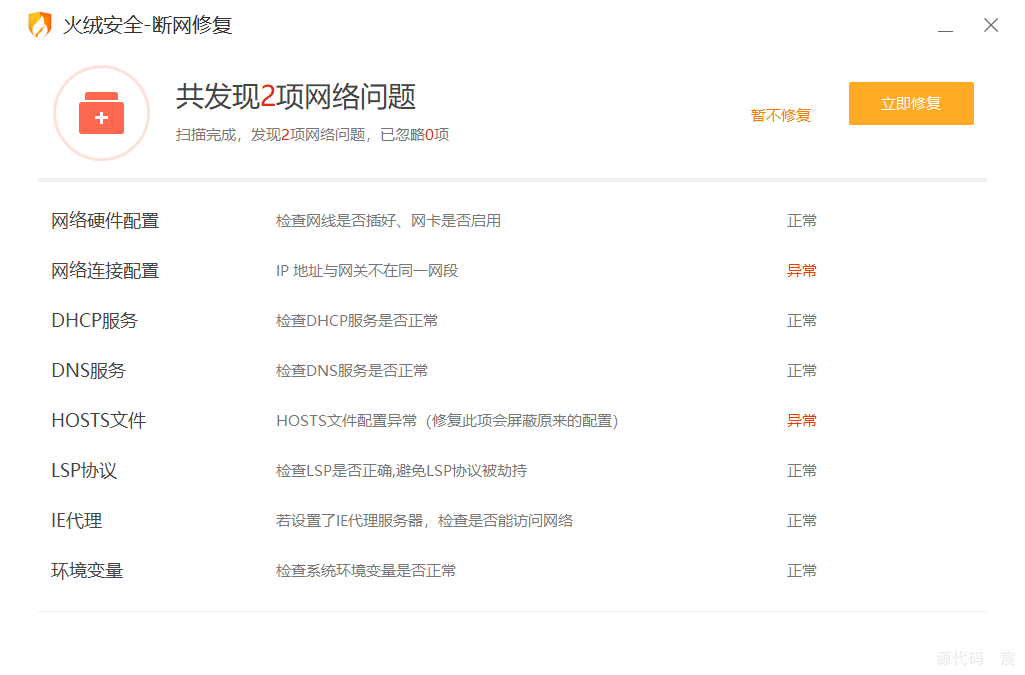Image resolution: width=1025 pixels, height=675 pixels.
Task: Click description 检查网线是否插好、网卡是否启用
Action: (388, 221)
